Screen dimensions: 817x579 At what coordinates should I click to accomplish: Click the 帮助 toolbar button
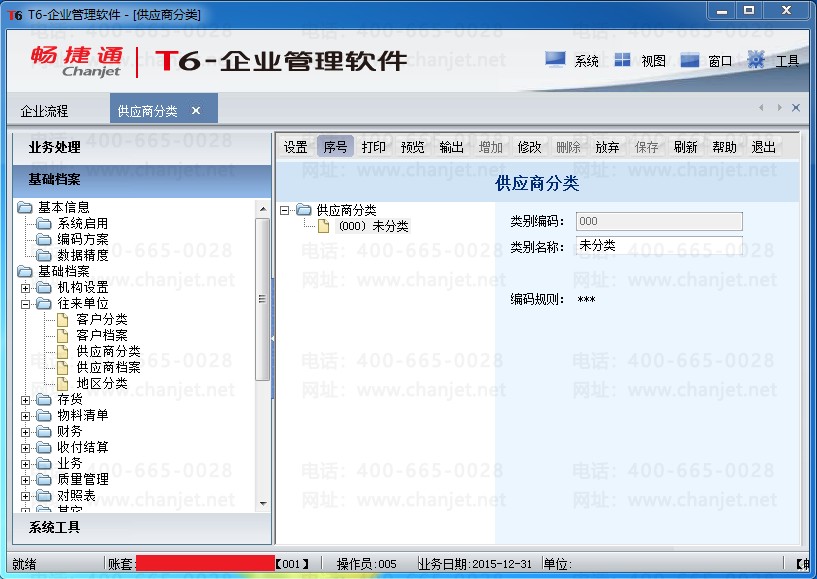724,147
